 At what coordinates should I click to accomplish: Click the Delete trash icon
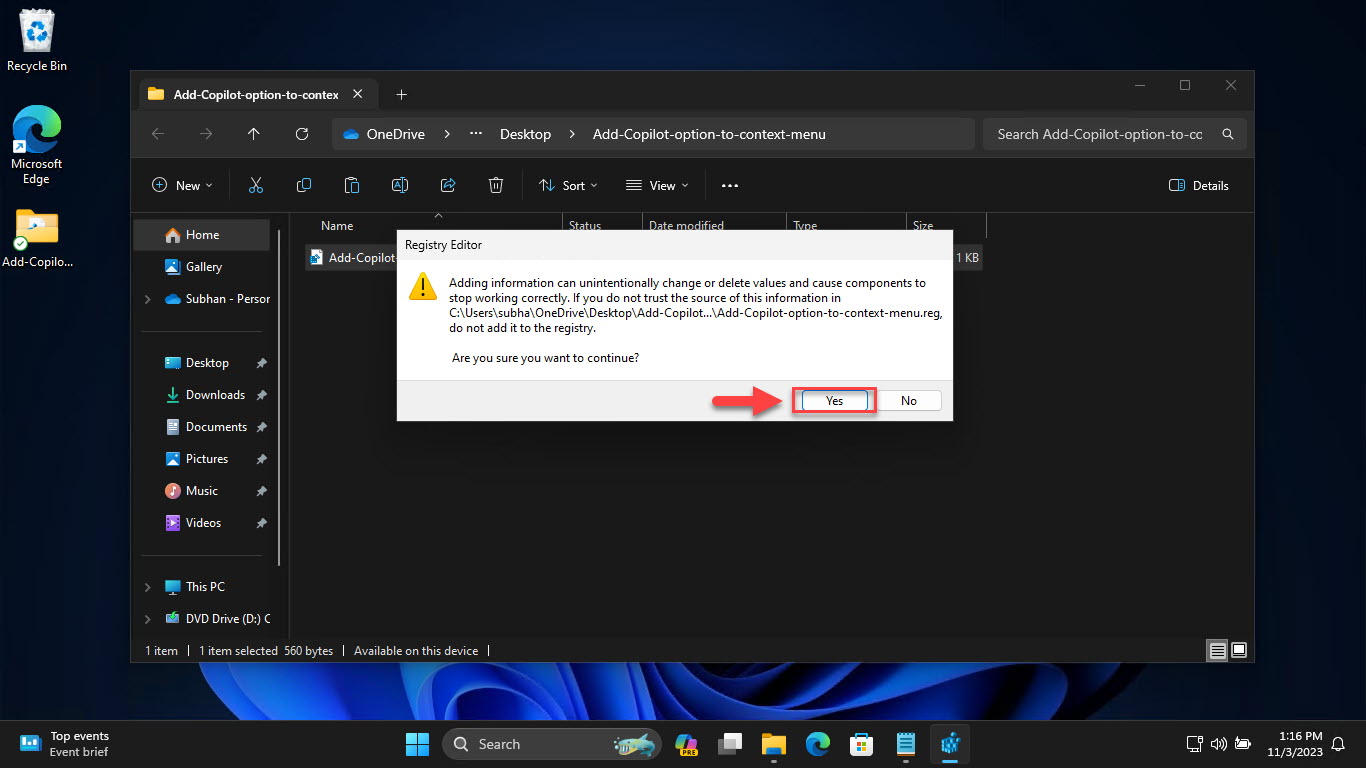pos(496,185)
